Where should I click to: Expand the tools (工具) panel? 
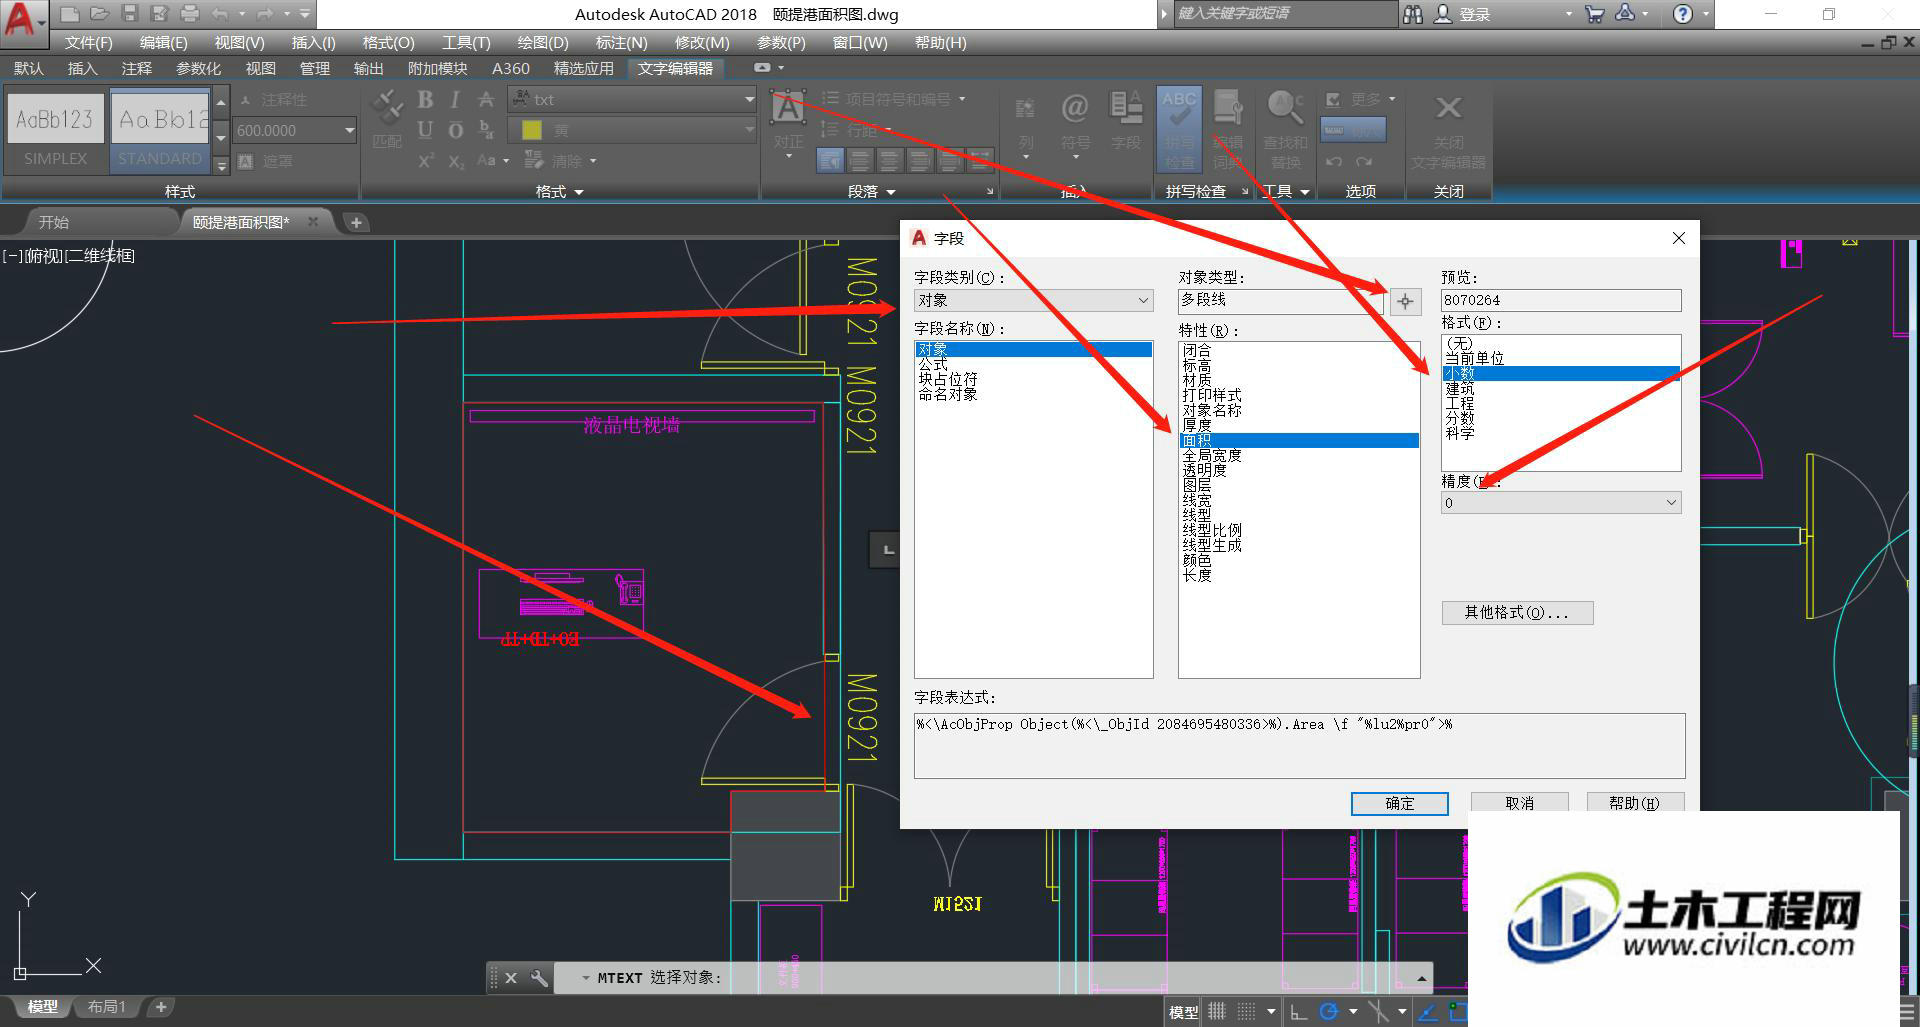1286,191
